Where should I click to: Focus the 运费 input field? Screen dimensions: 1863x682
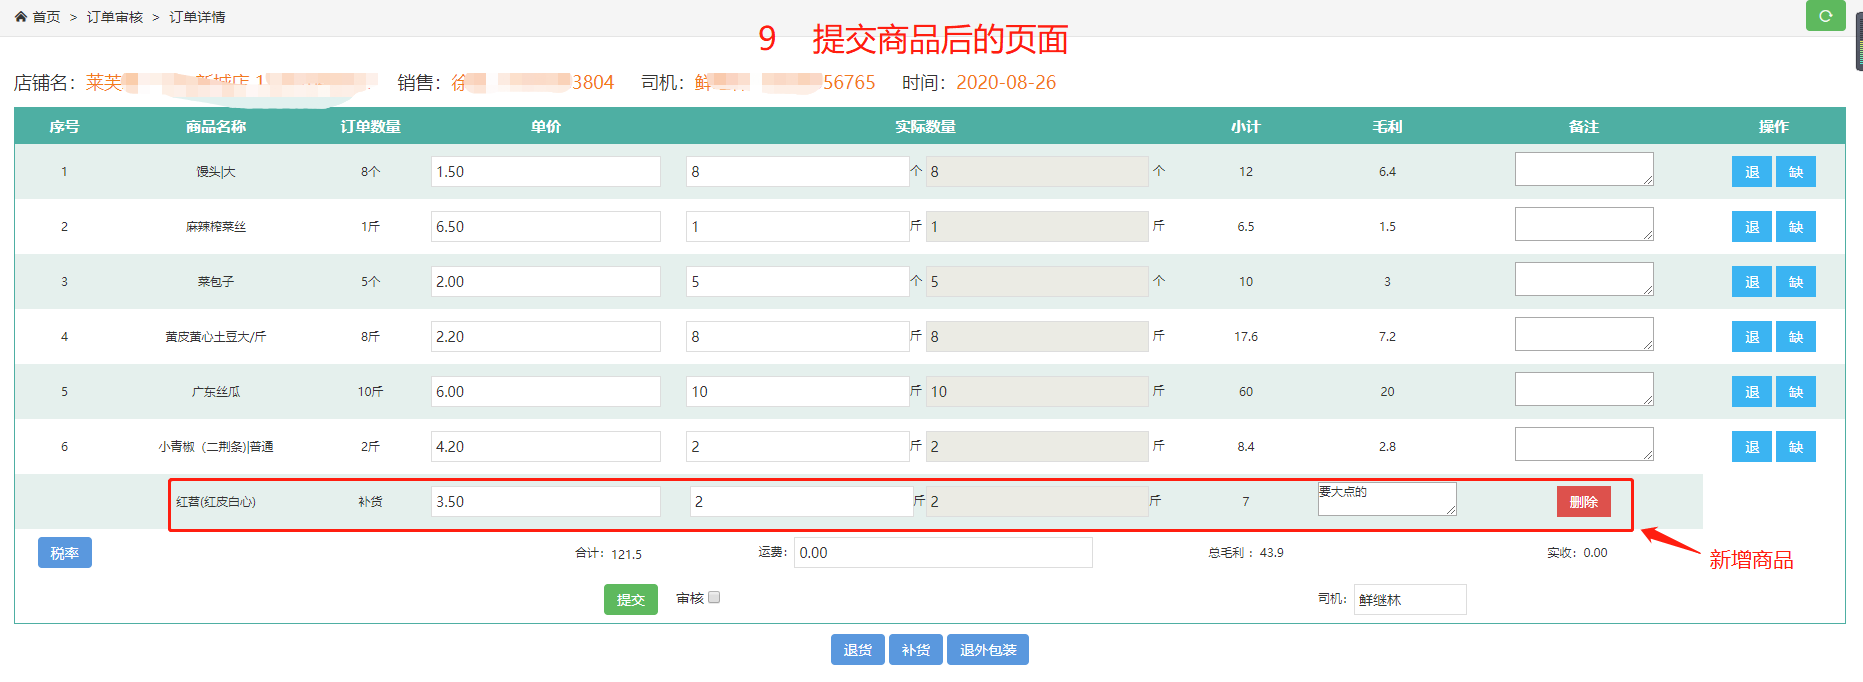tap(942, 553)
